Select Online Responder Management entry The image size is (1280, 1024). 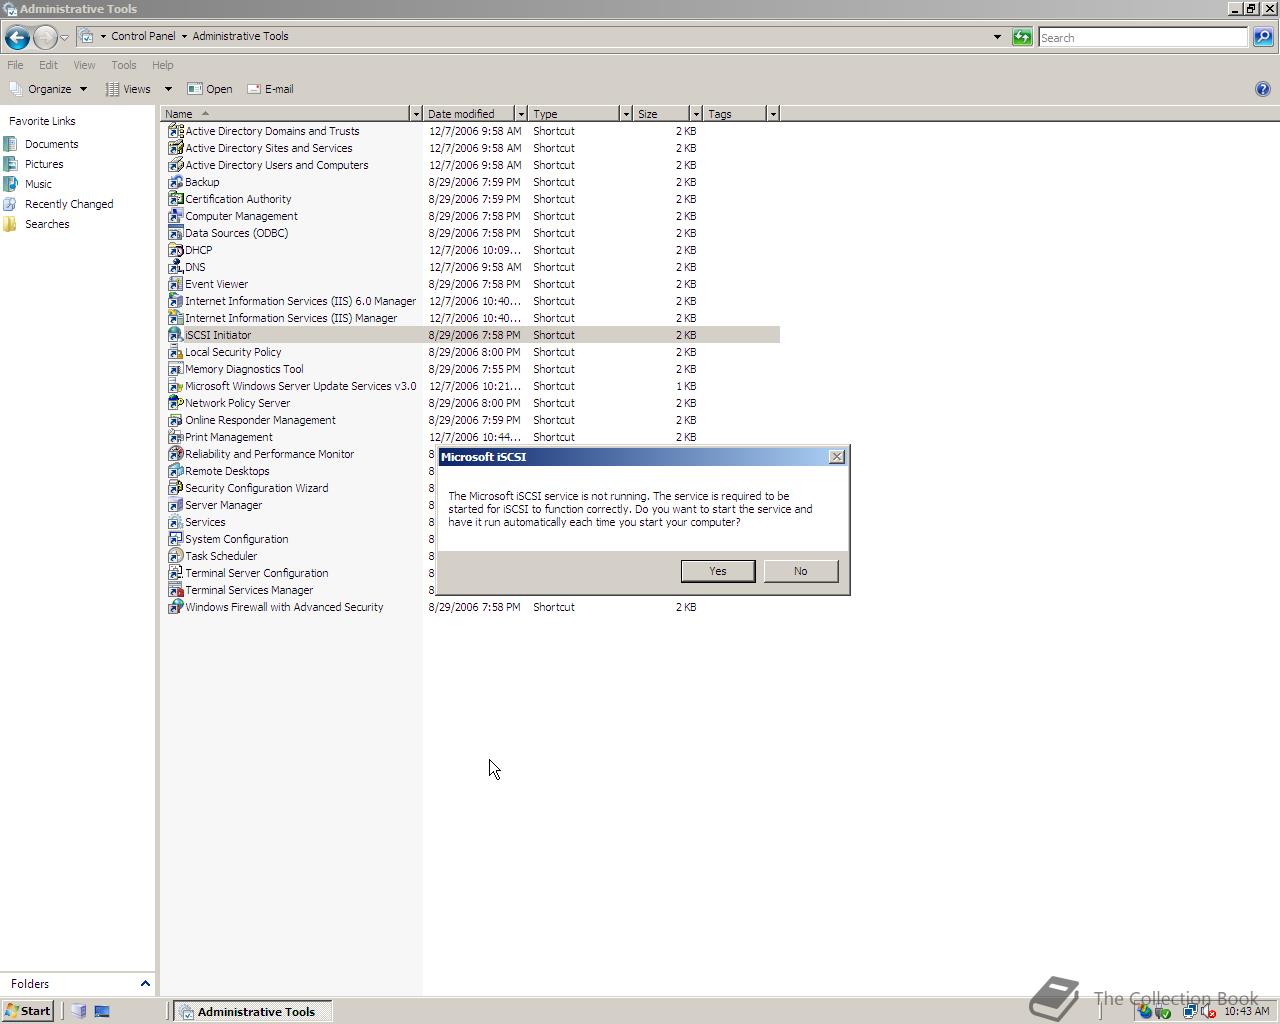coord(260,420)
